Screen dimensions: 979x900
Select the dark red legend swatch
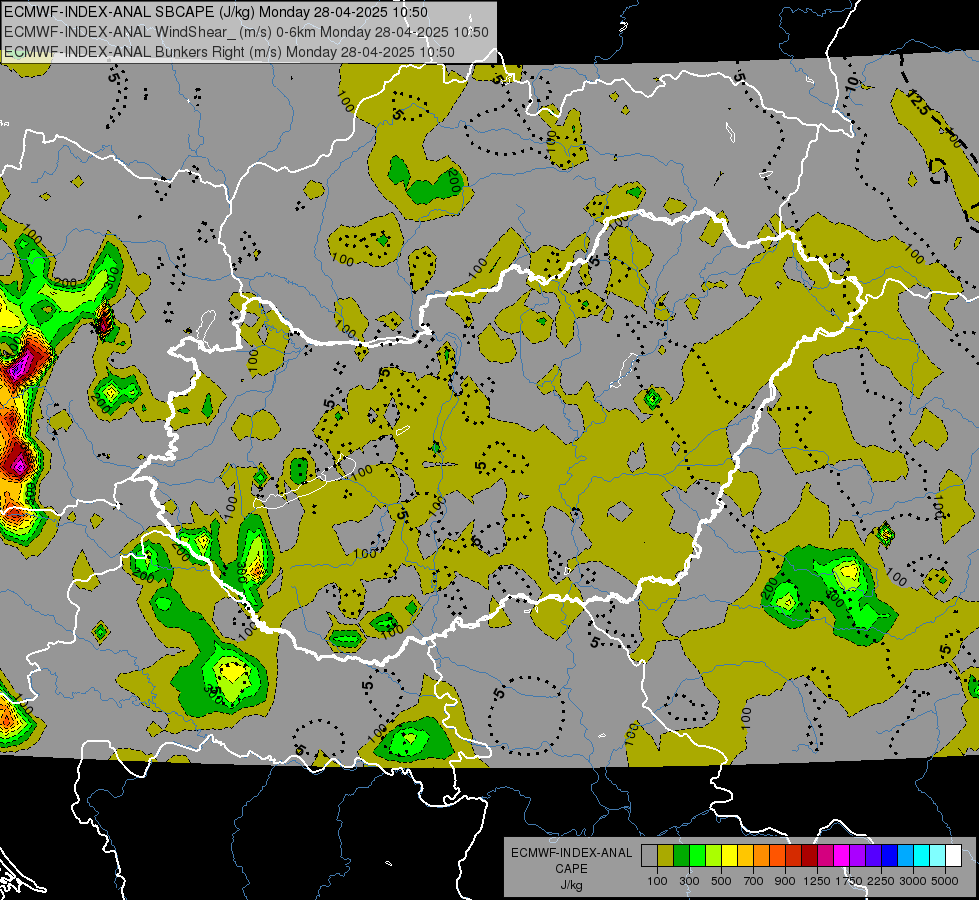[809, 856]
